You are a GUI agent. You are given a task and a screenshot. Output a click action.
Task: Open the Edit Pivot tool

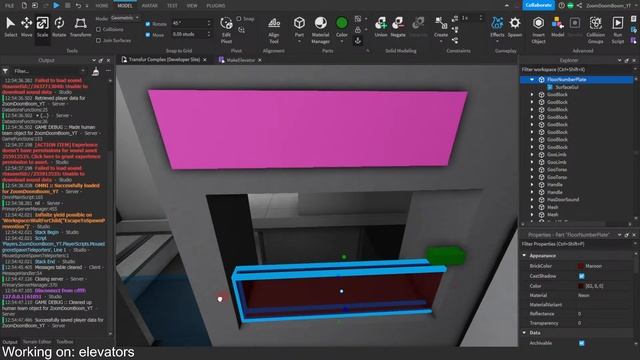(226, 30)
